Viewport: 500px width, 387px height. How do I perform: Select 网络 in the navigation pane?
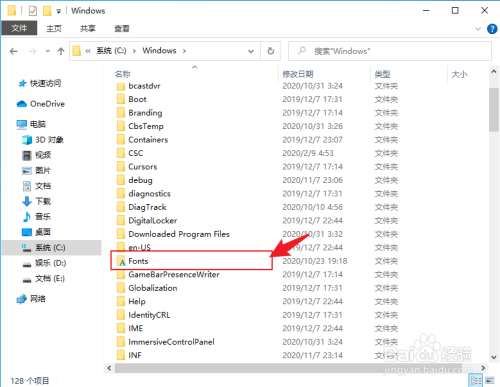click(x=31, y=299)
